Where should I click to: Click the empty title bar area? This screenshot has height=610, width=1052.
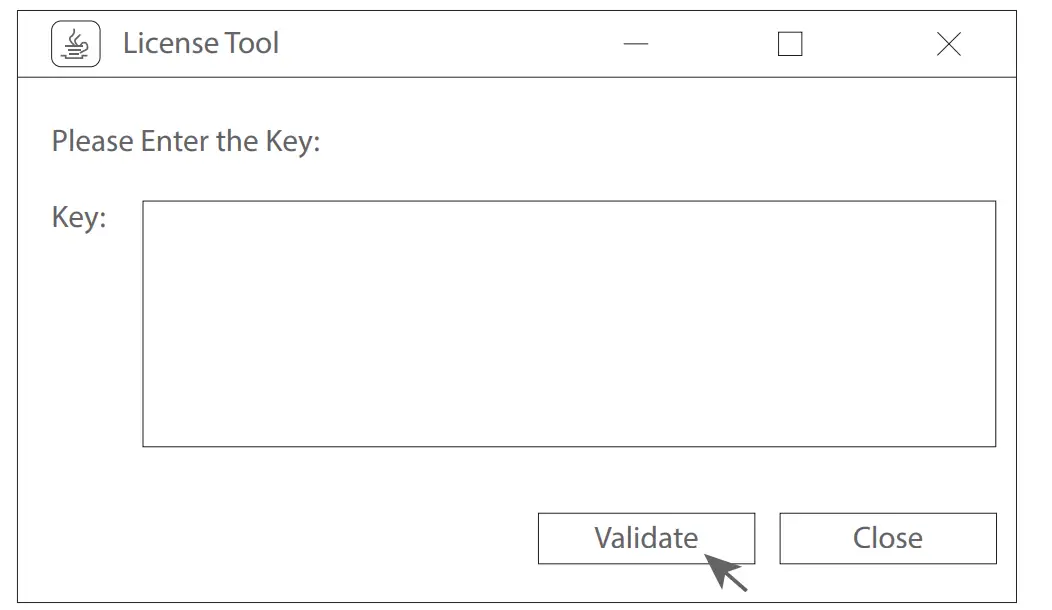coord(450,45)
